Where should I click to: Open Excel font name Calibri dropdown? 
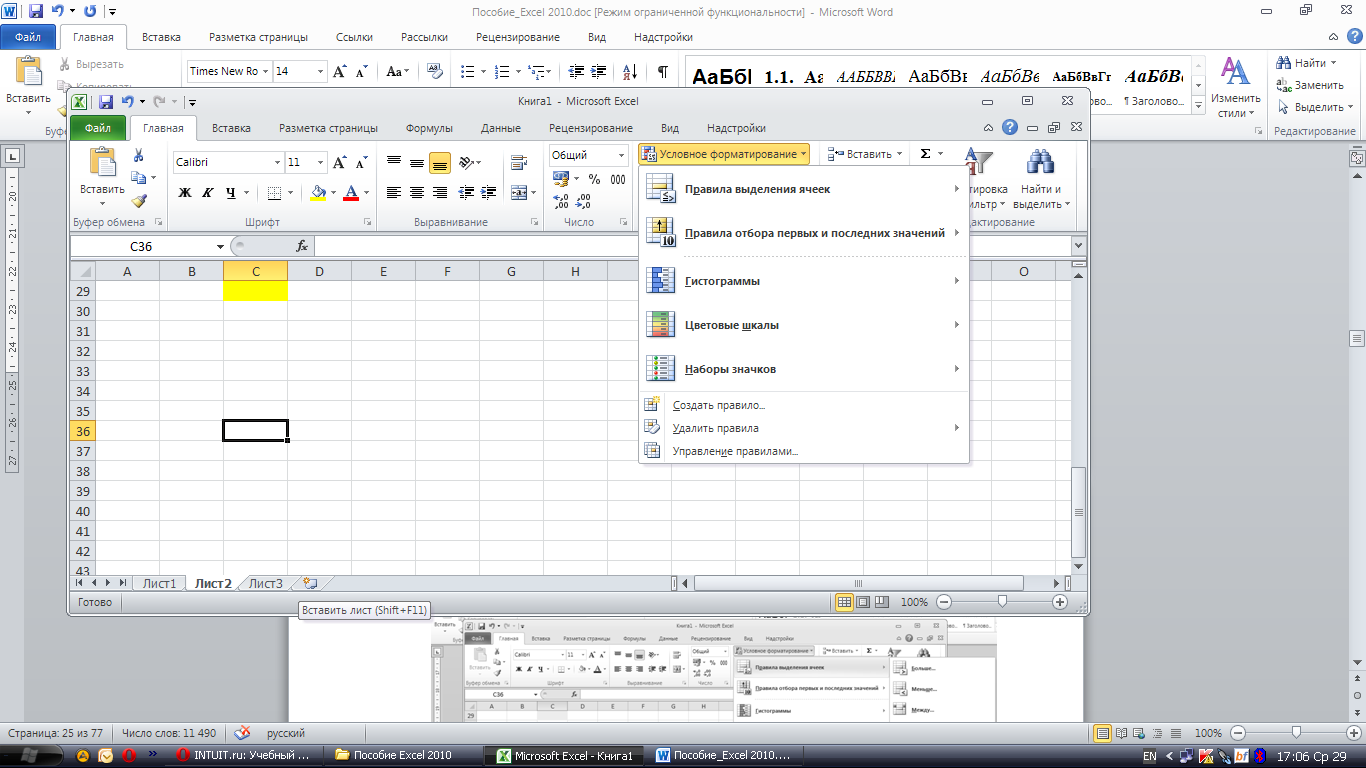(277, 162)
